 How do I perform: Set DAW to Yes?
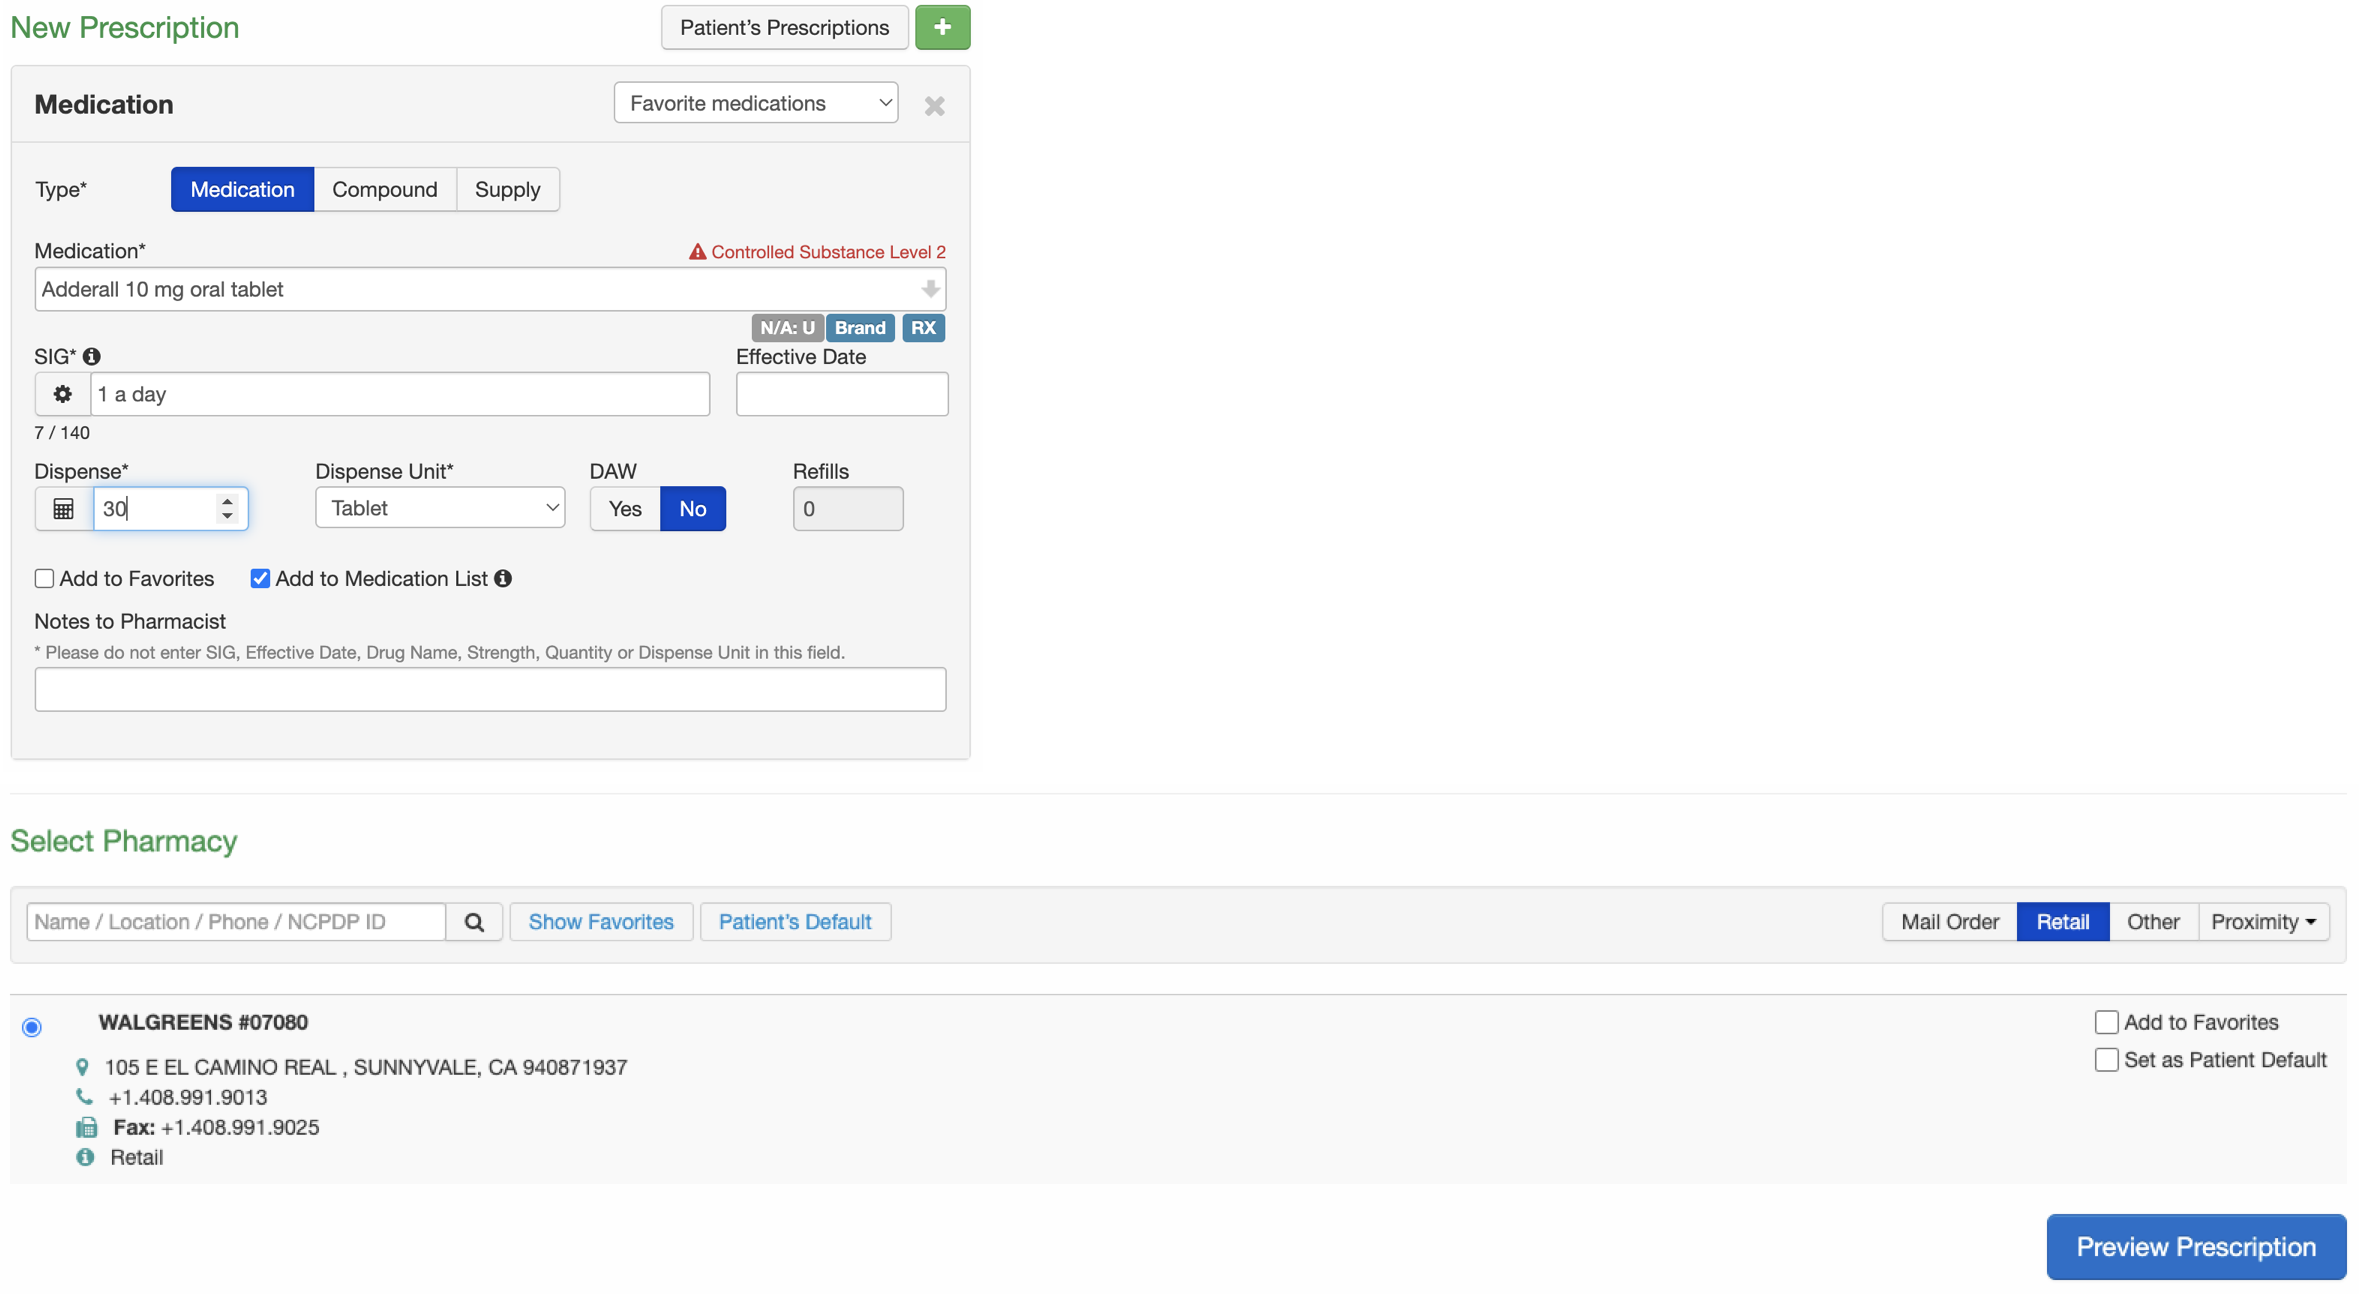[625, 509]
